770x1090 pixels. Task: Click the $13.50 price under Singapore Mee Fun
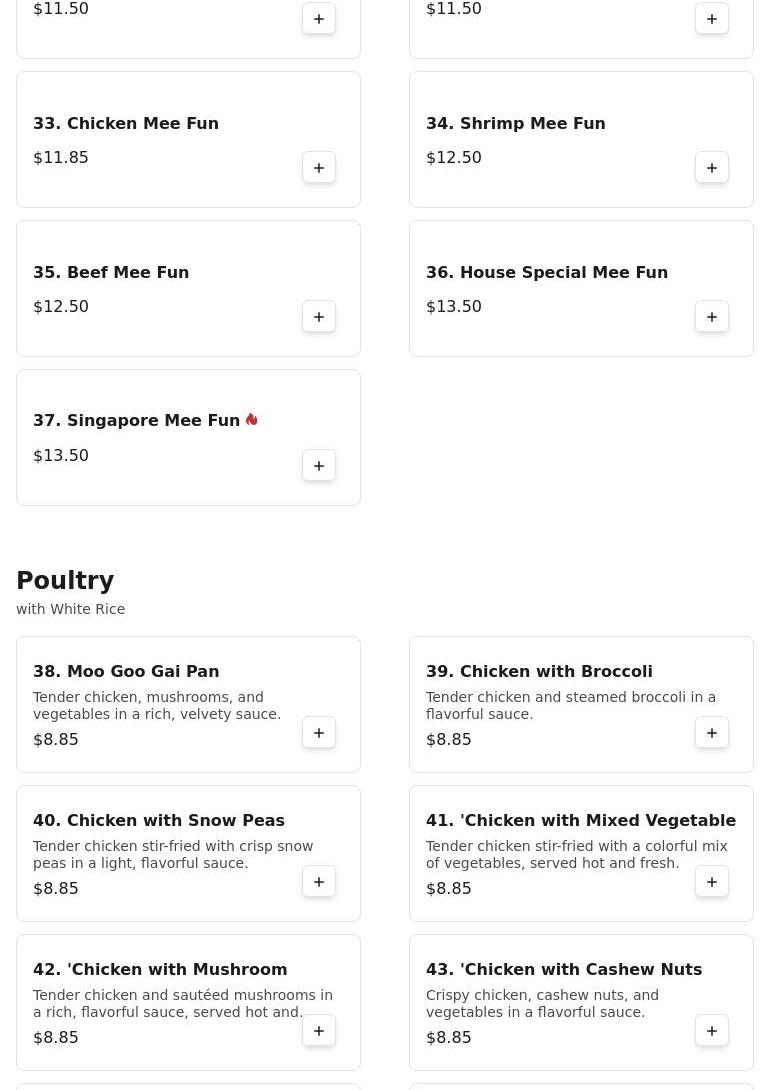click(61, 455)
